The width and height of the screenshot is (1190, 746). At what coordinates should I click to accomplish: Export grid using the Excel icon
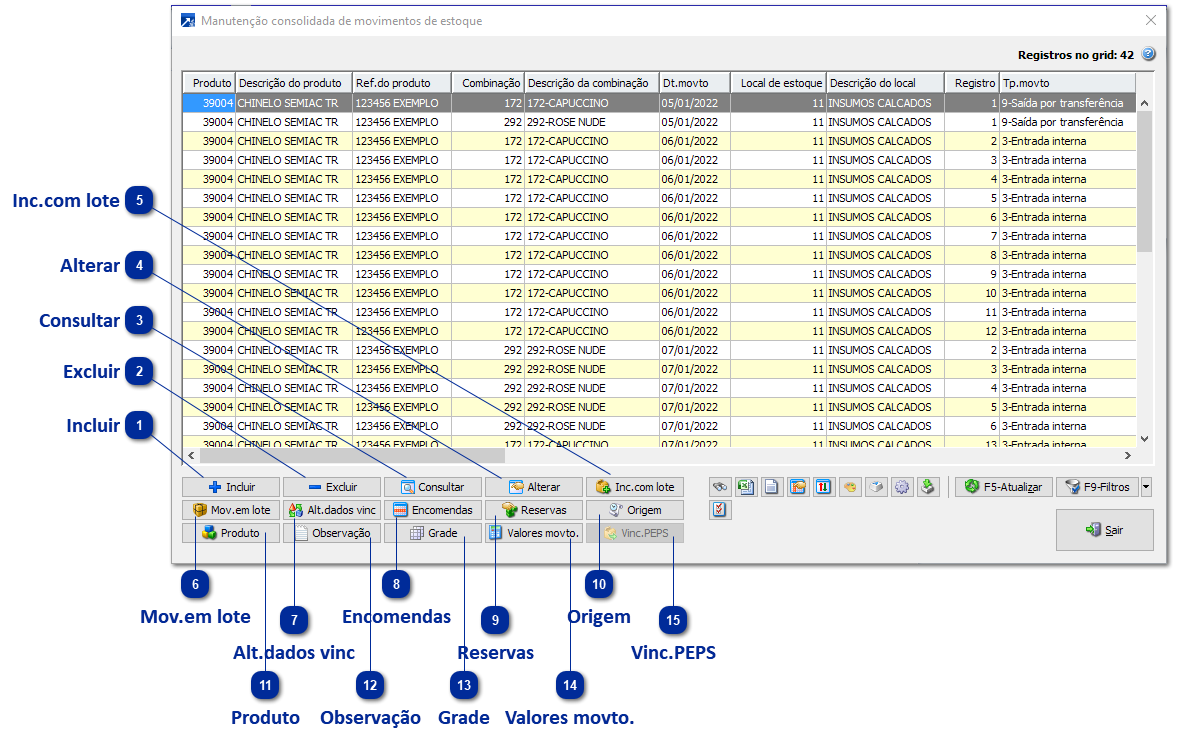click(745, 487)
